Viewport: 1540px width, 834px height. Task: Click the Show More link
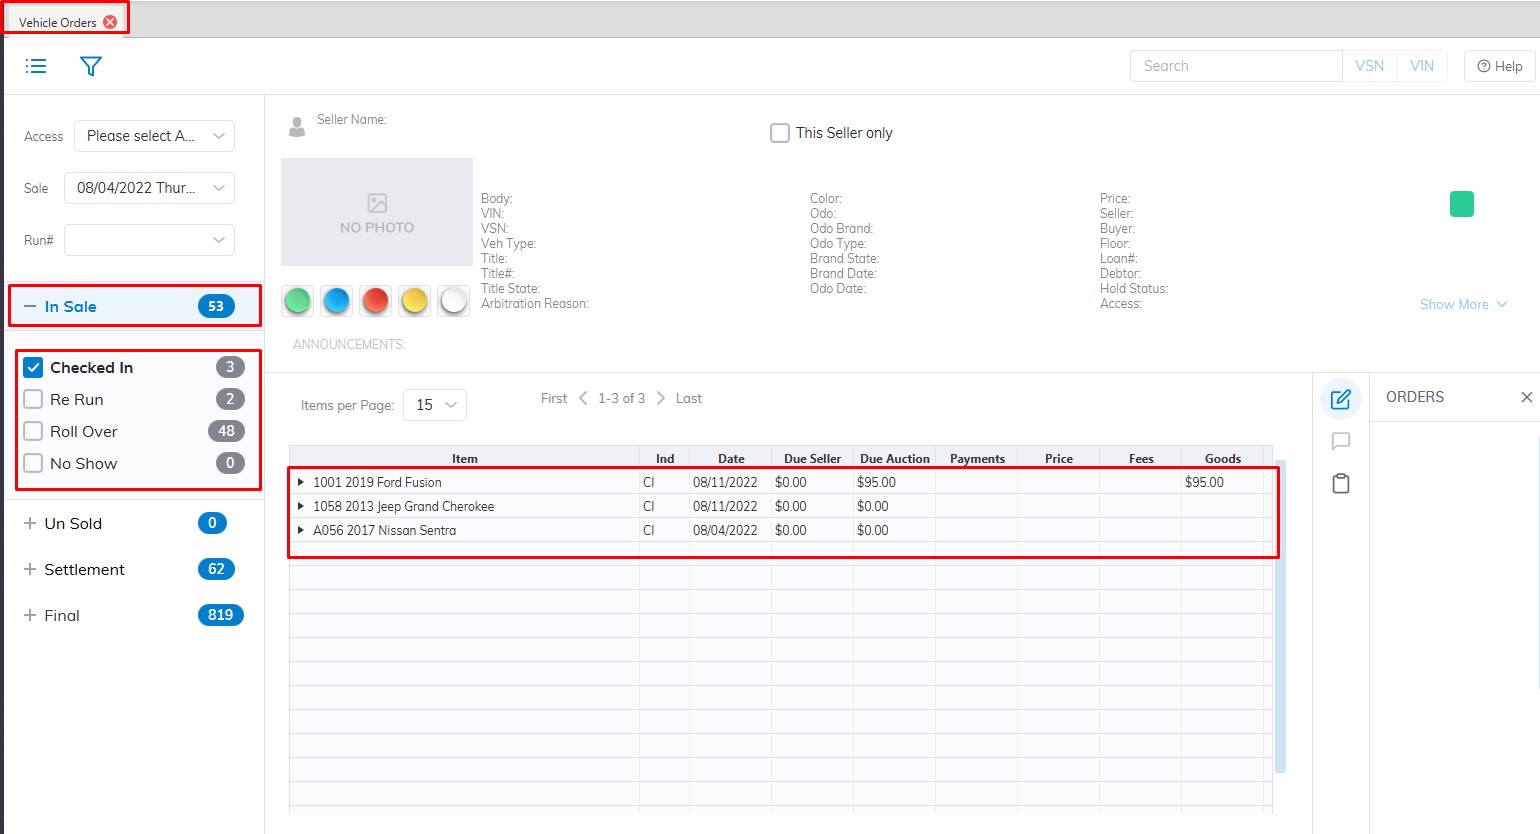click(1463, 304)
